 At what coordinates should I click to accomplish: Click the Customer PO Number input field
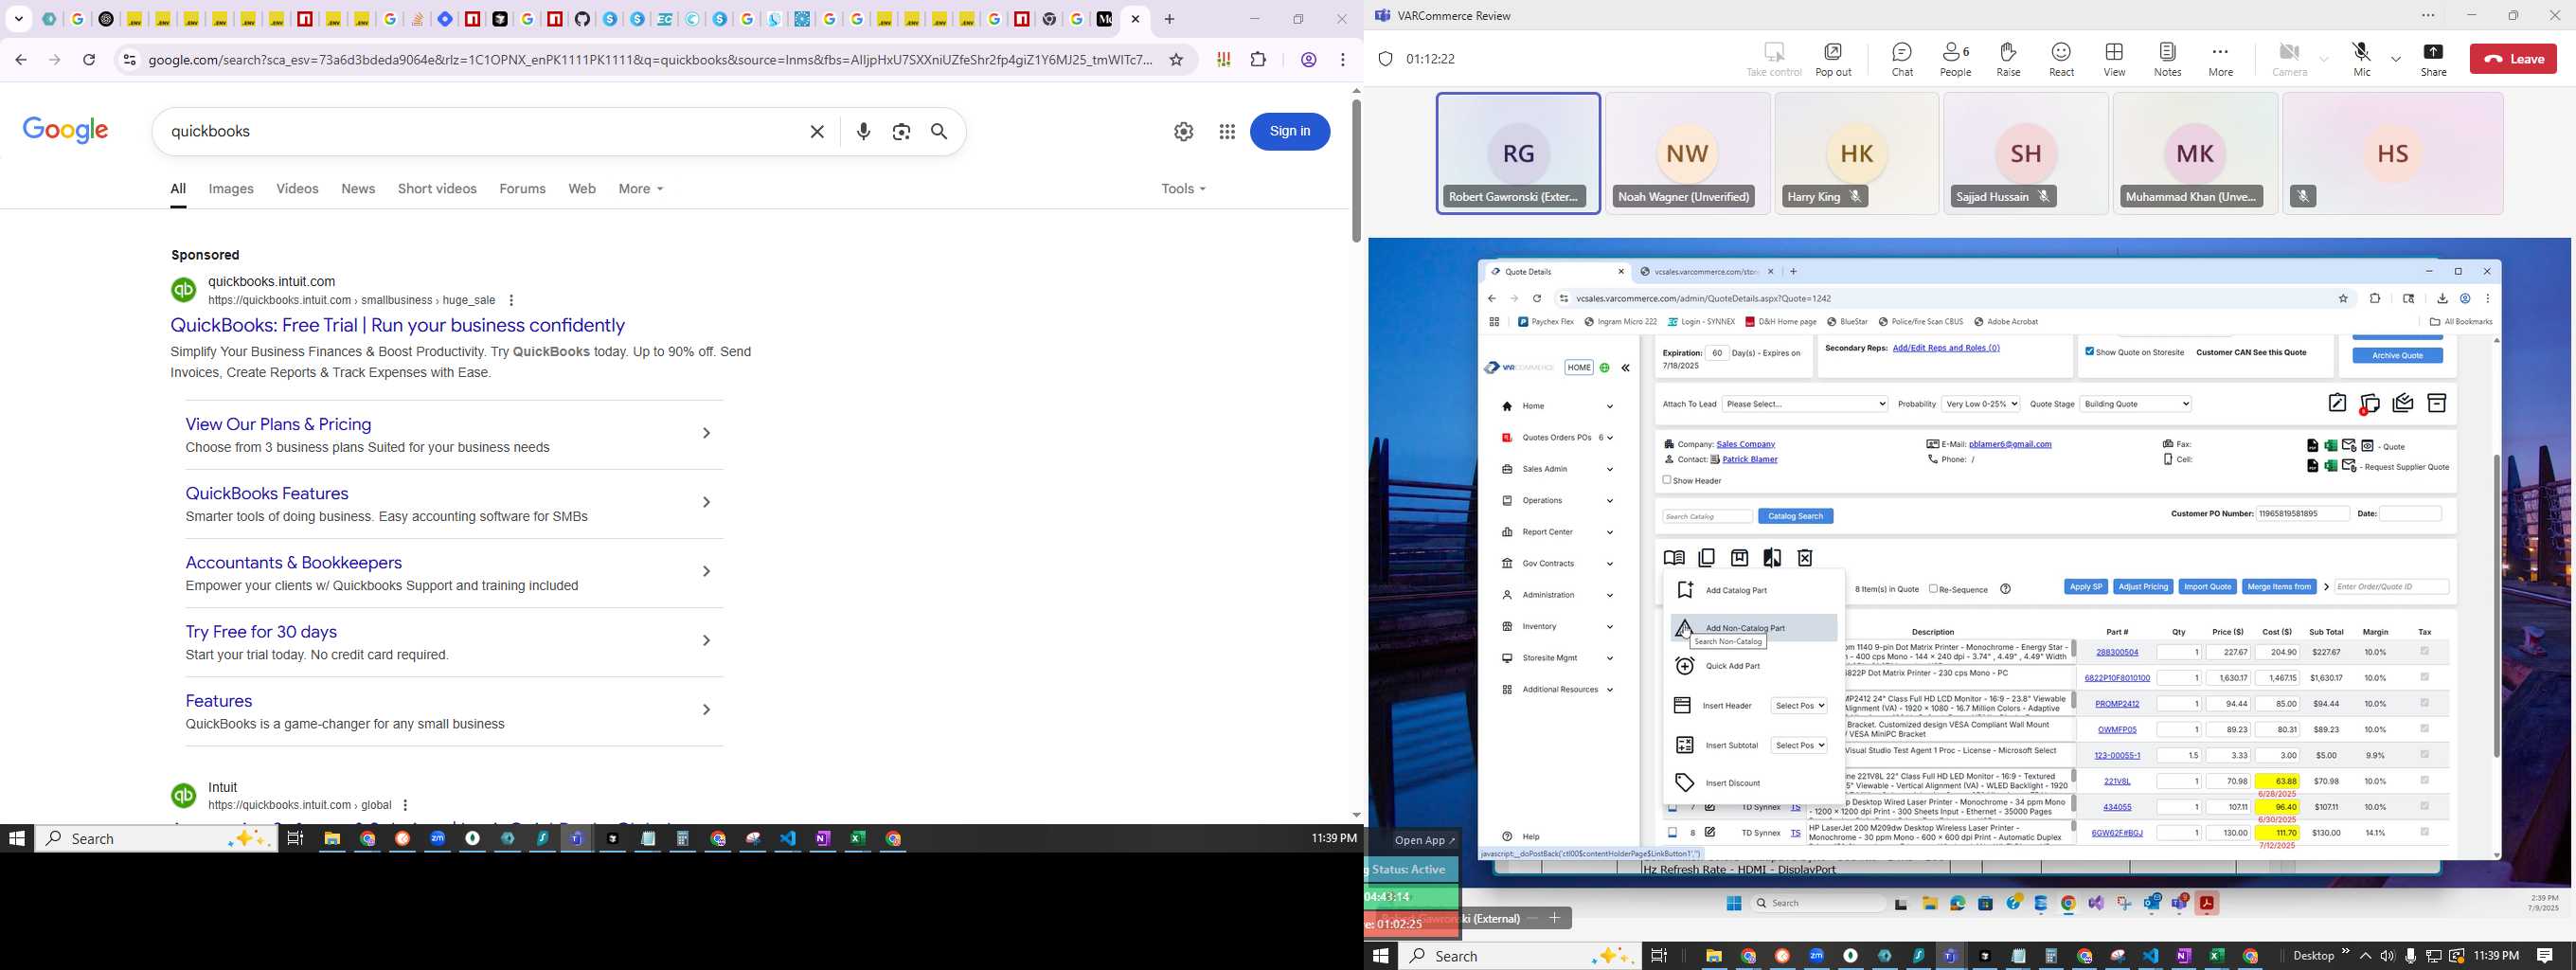click(2303, 514)
